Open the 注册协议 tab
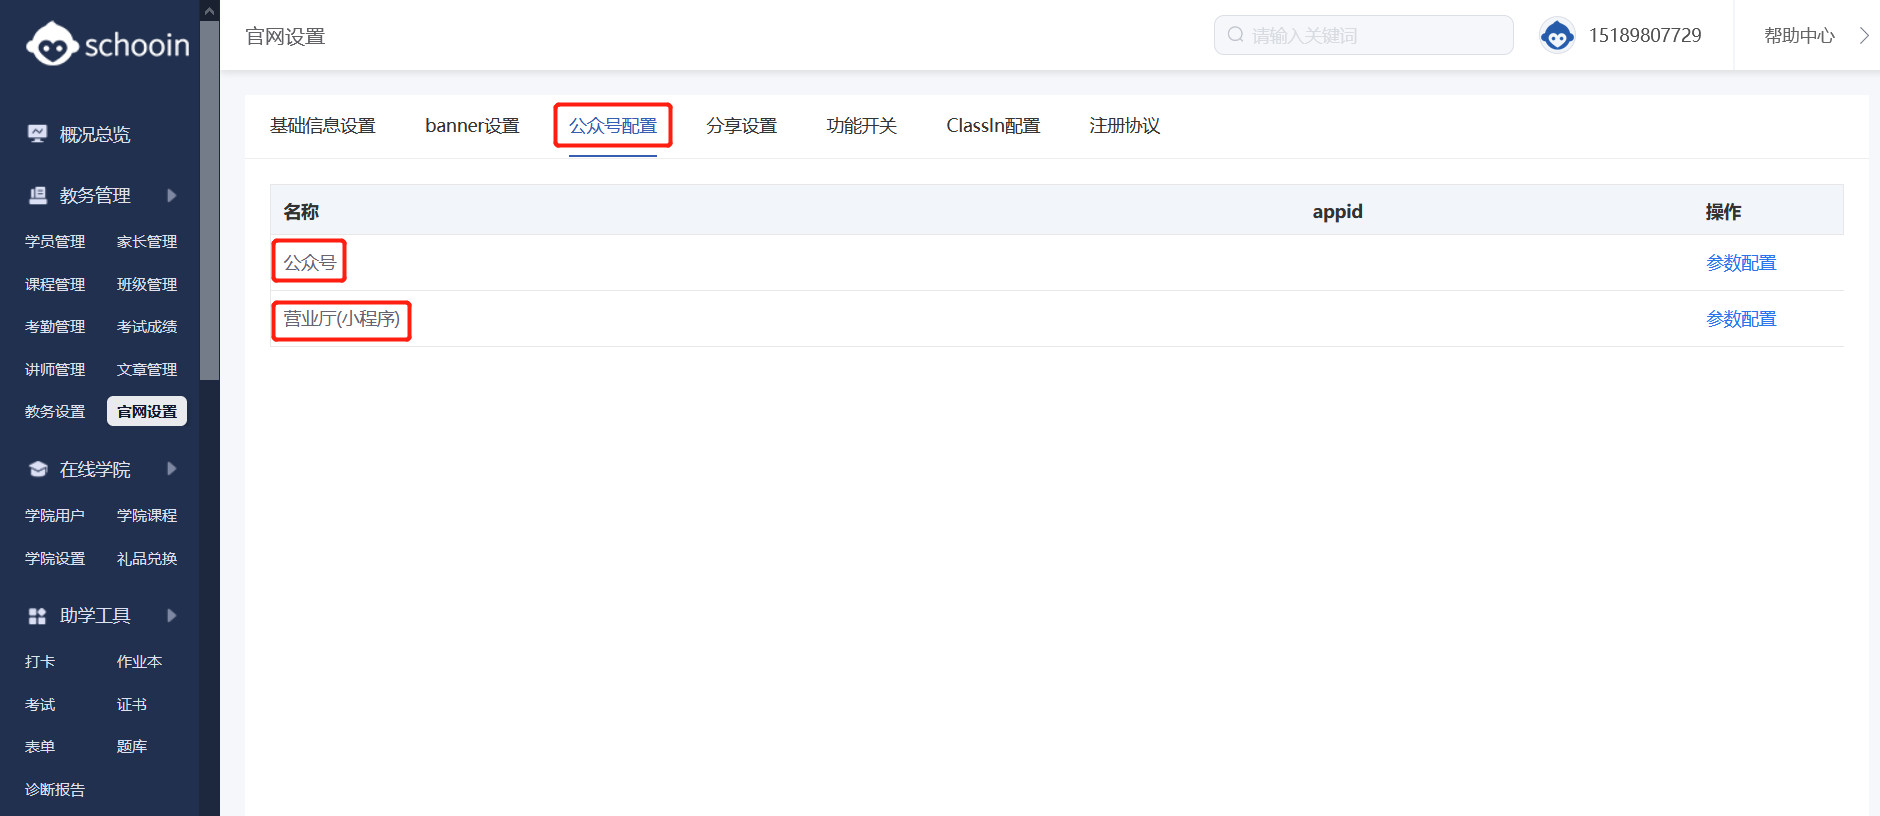Screen dimensions: 1880x816 click(1124, 126)
